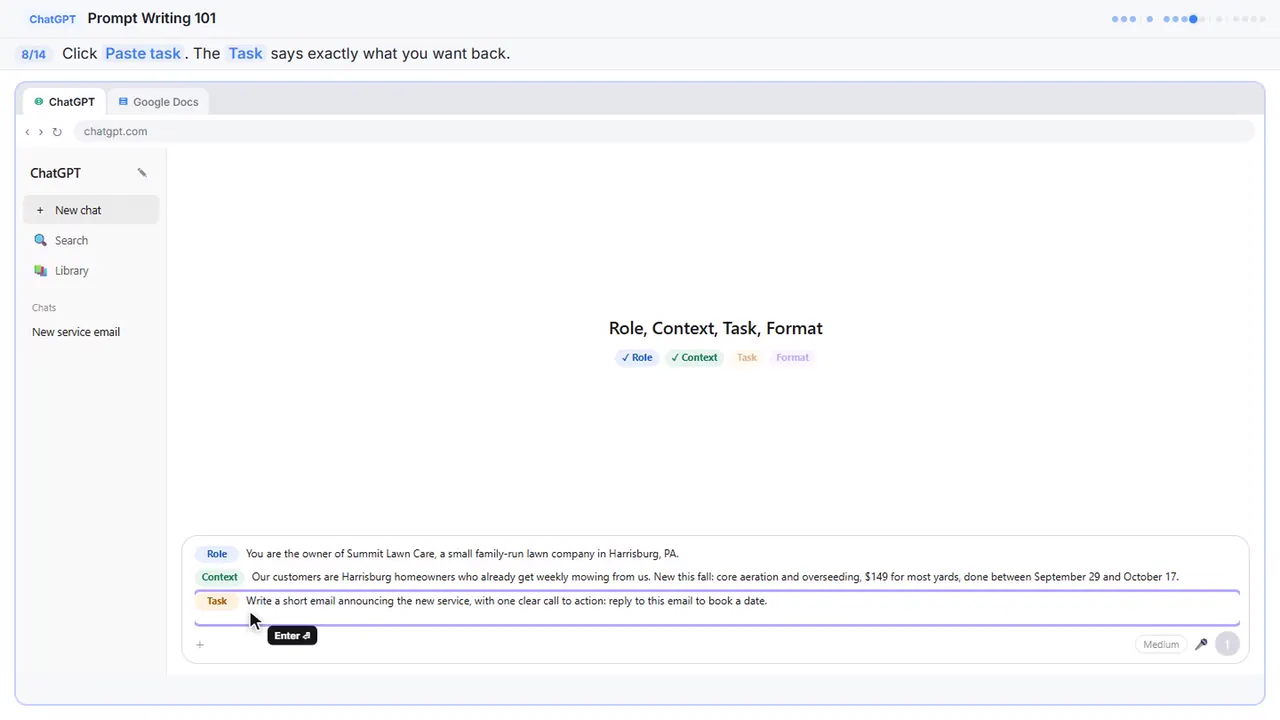
Task: Click the 'Chats' section label in sidebar
Action: 44,308
